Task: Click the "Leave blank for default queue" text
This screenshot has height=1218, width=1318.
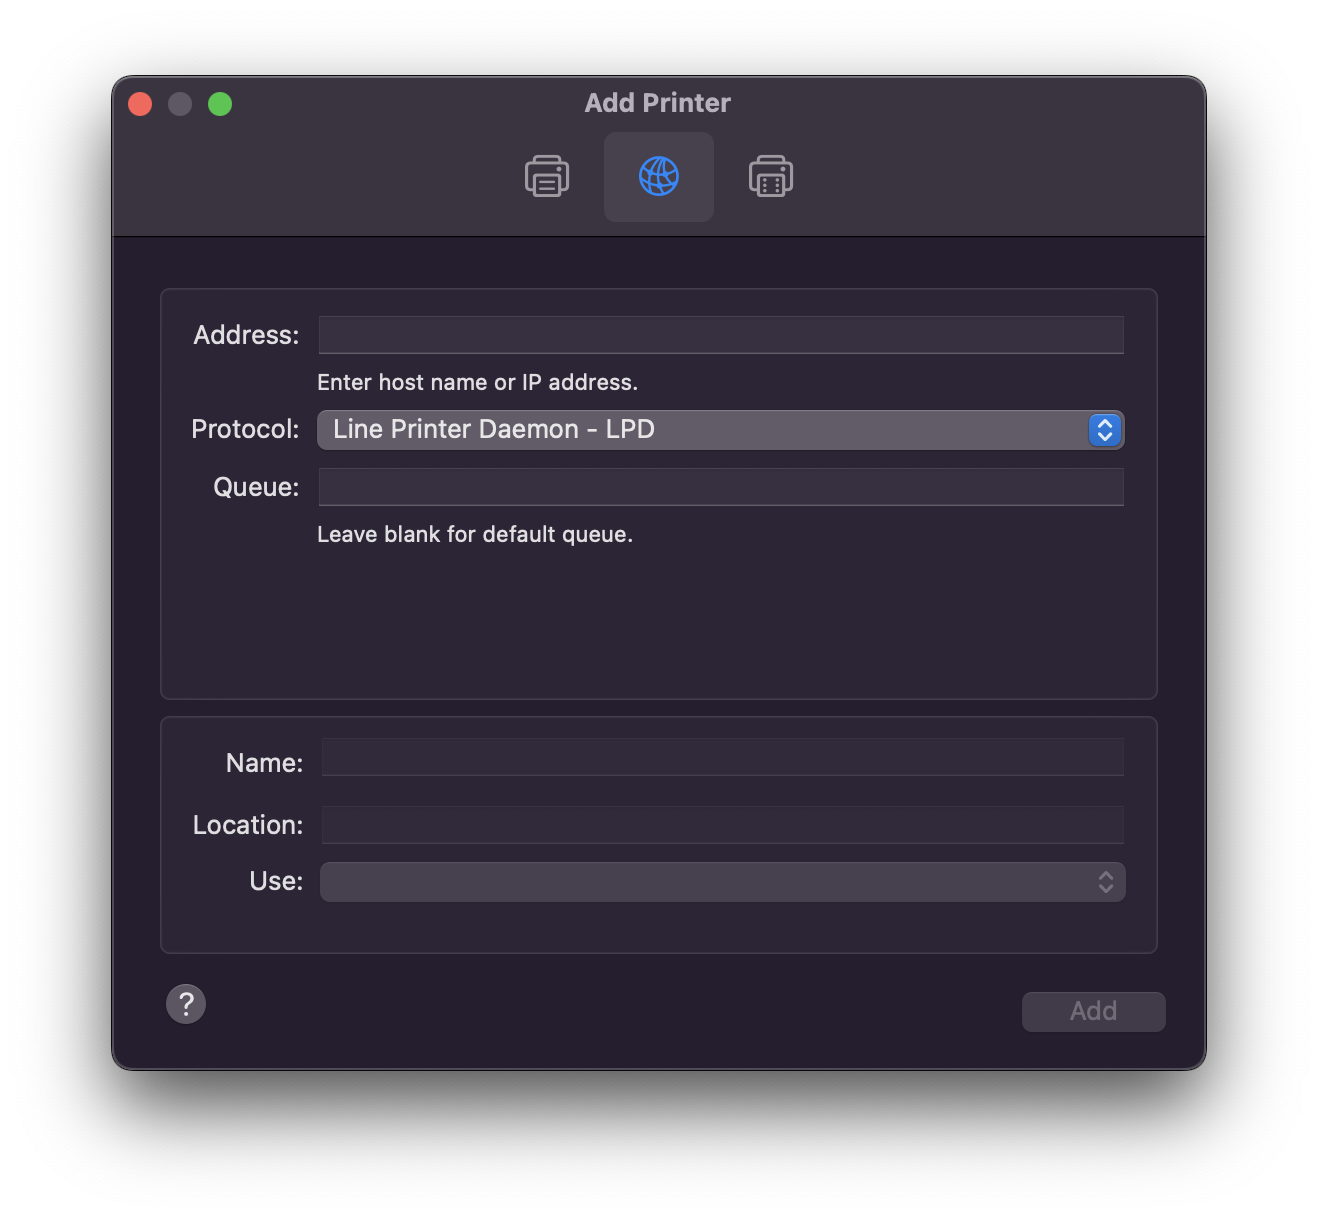Action: pyautogui.click(x=475, y=534)
